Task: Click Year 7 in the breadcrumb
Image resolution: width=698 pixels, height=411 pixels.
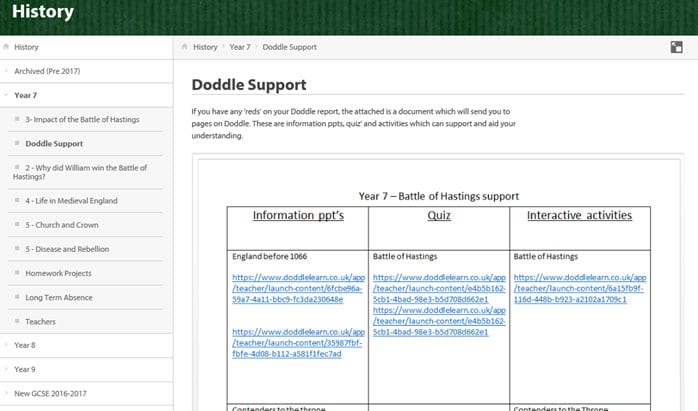Action: point(239,47)
